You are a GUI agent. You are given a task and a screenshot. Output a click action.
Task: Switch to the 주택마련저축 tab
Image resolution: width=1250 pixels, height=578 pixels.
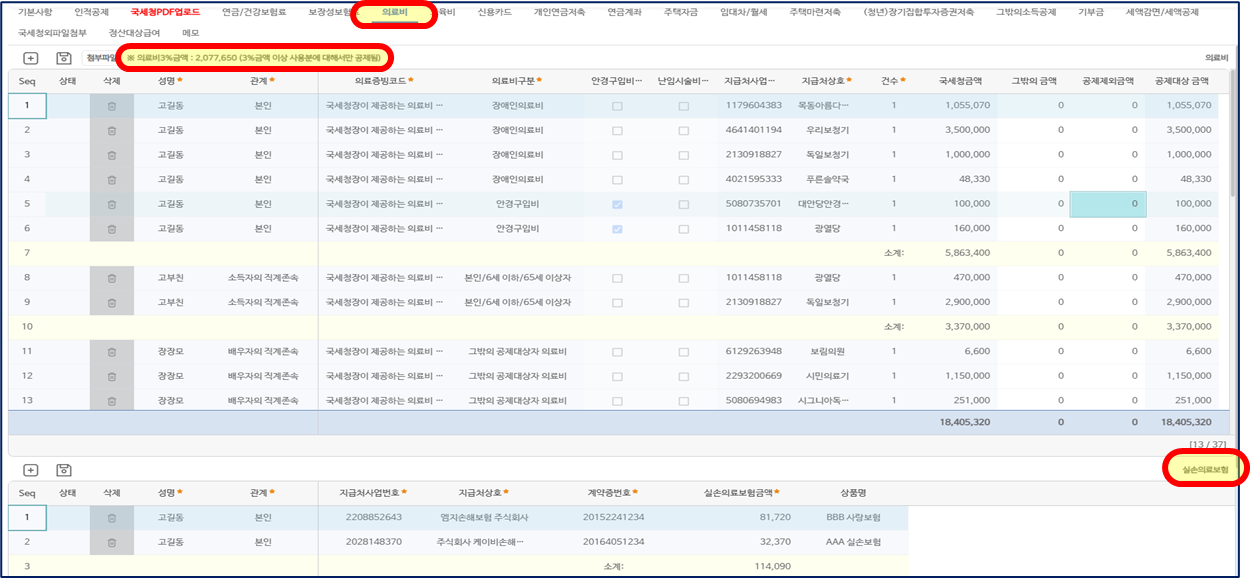click(815, 12)
